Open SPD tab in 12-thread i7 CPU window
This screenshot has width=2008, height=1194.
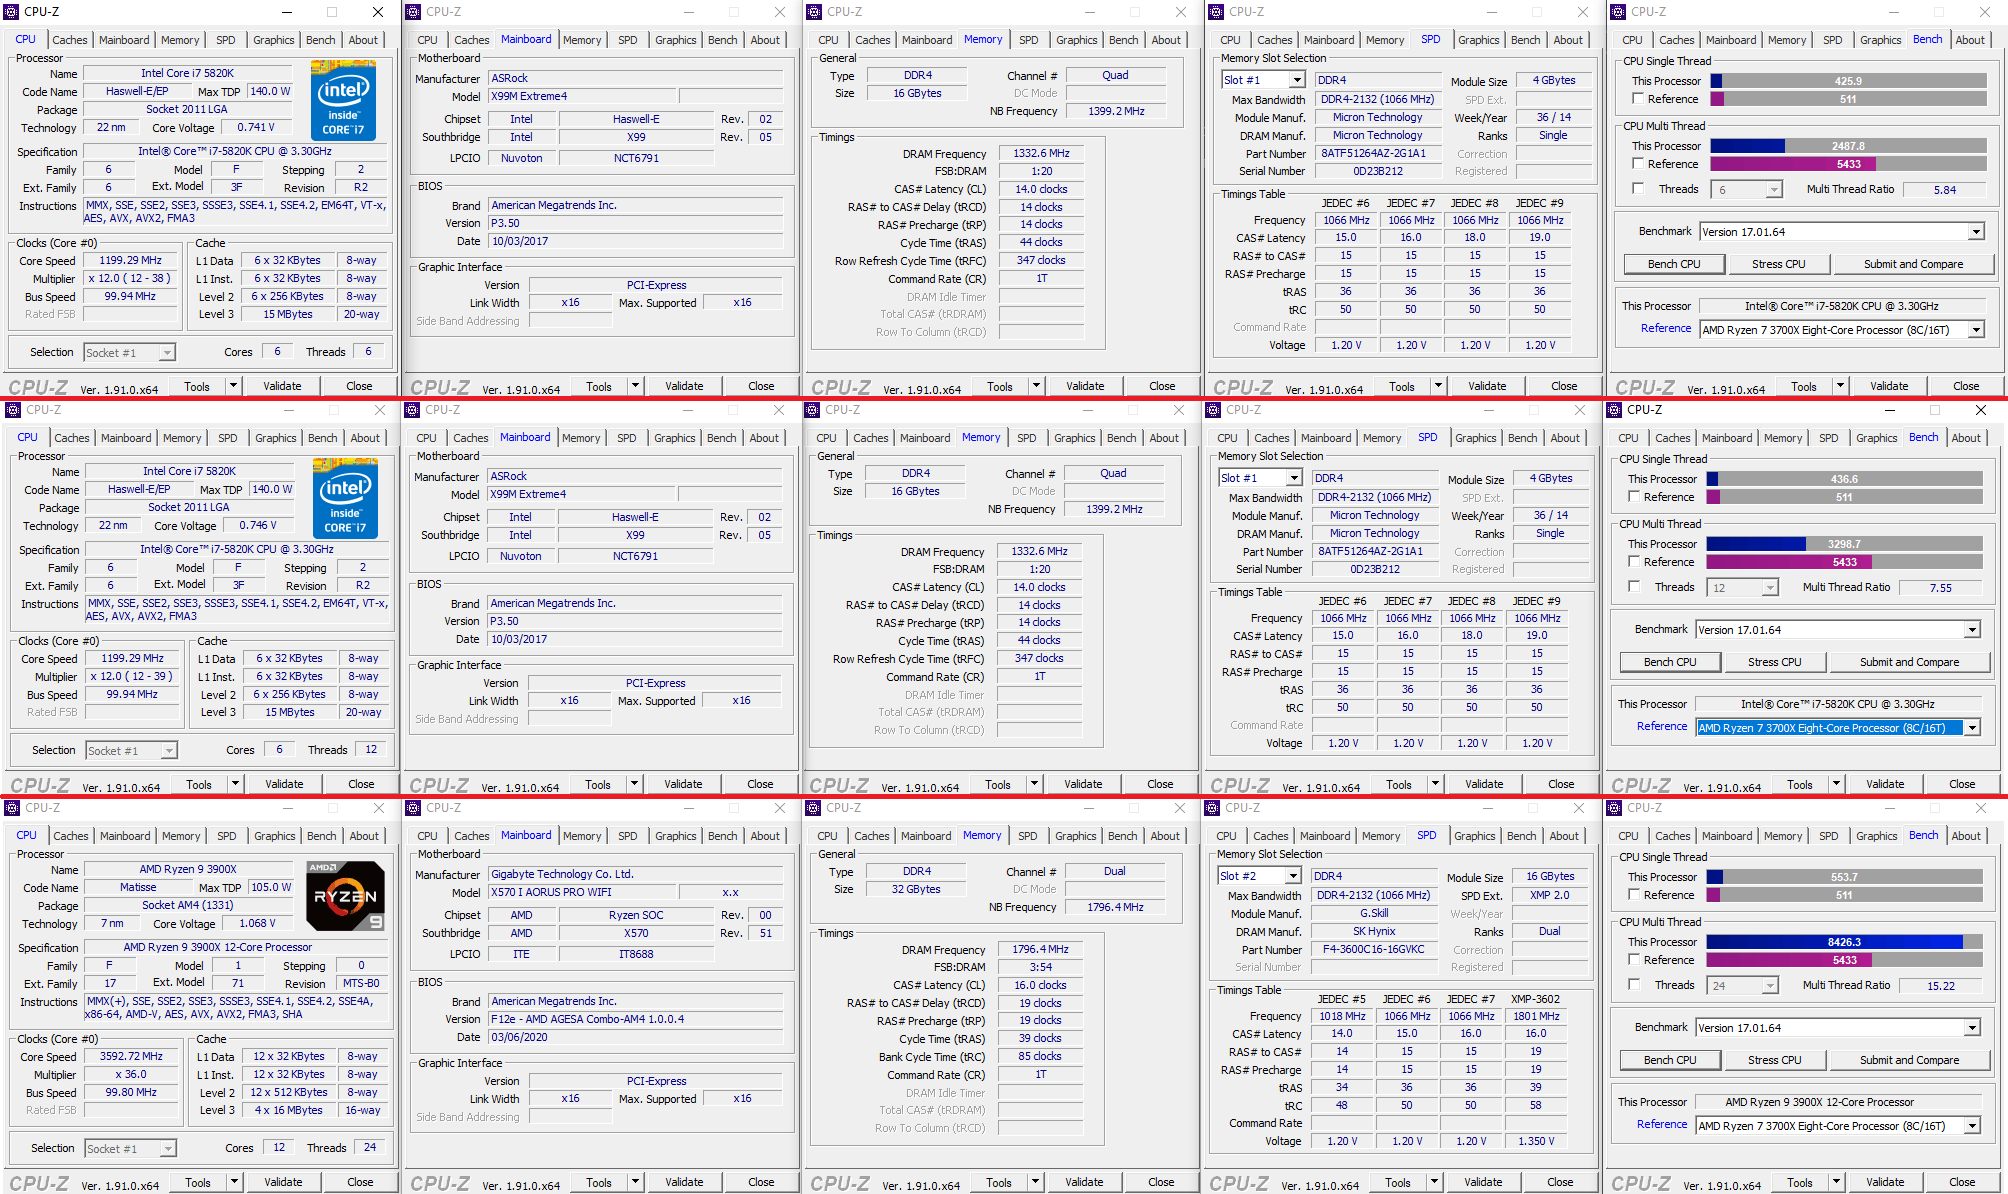tap(228, 438)
